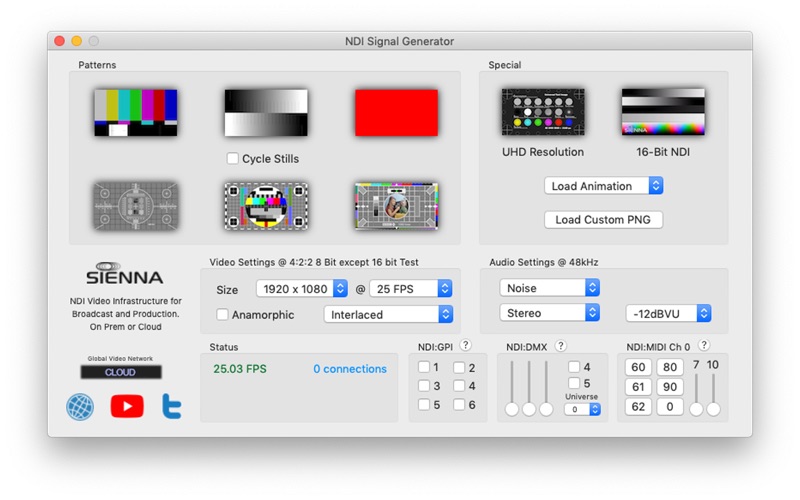
Task: Open NDI:DMX help question mark
Action: (560, 345)
